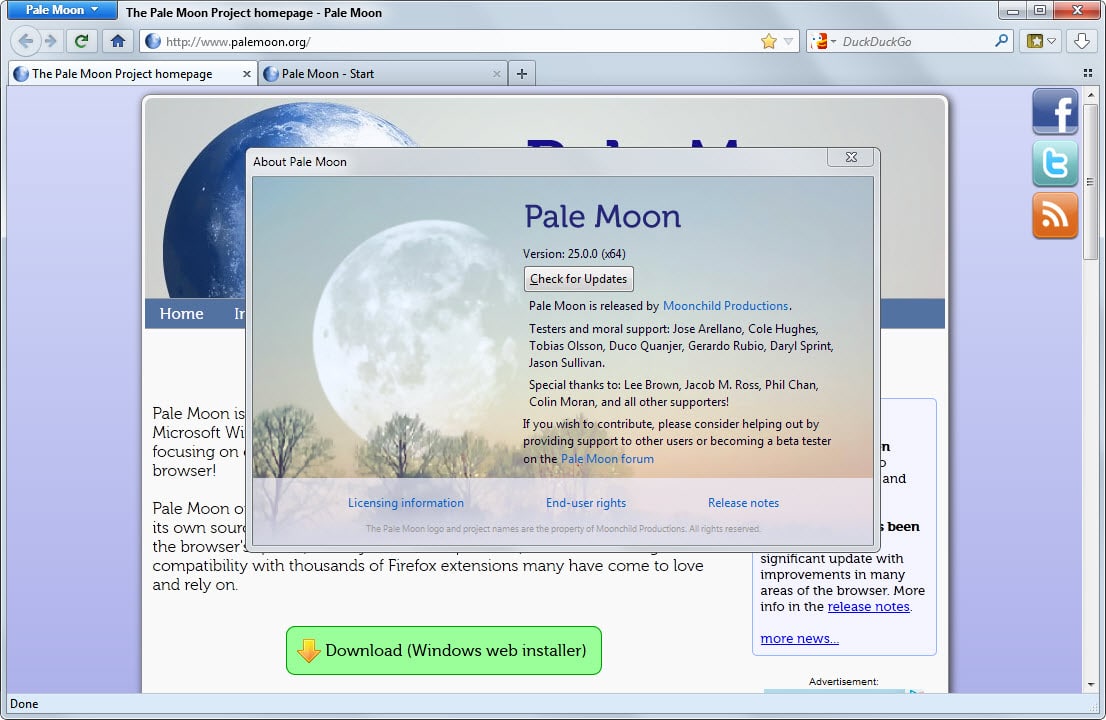Close the About Pale Moon dialog
The width and height of the screenshot is (1106, 720).
[x=851, y=157]
